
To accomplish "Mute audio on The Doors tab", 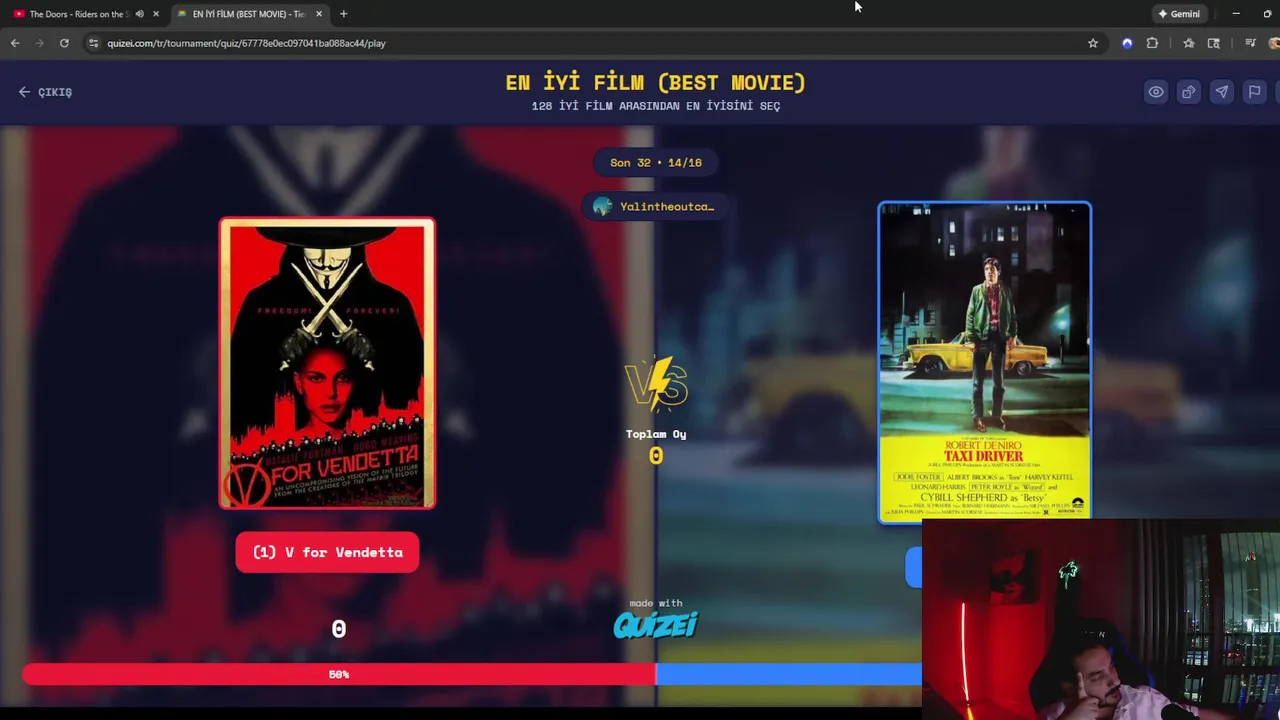I will click(x=139, y=14).
